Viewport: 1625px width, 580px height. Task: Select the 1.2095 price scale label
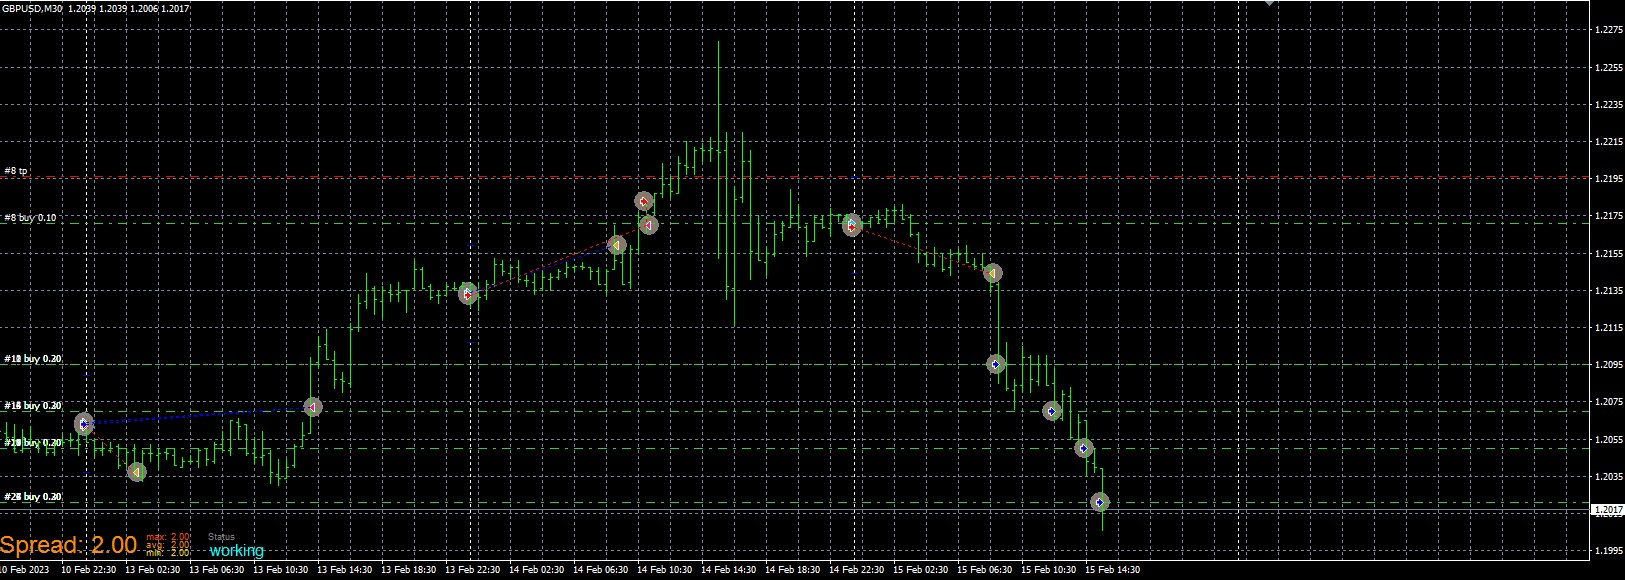[x=1609, y=365]
